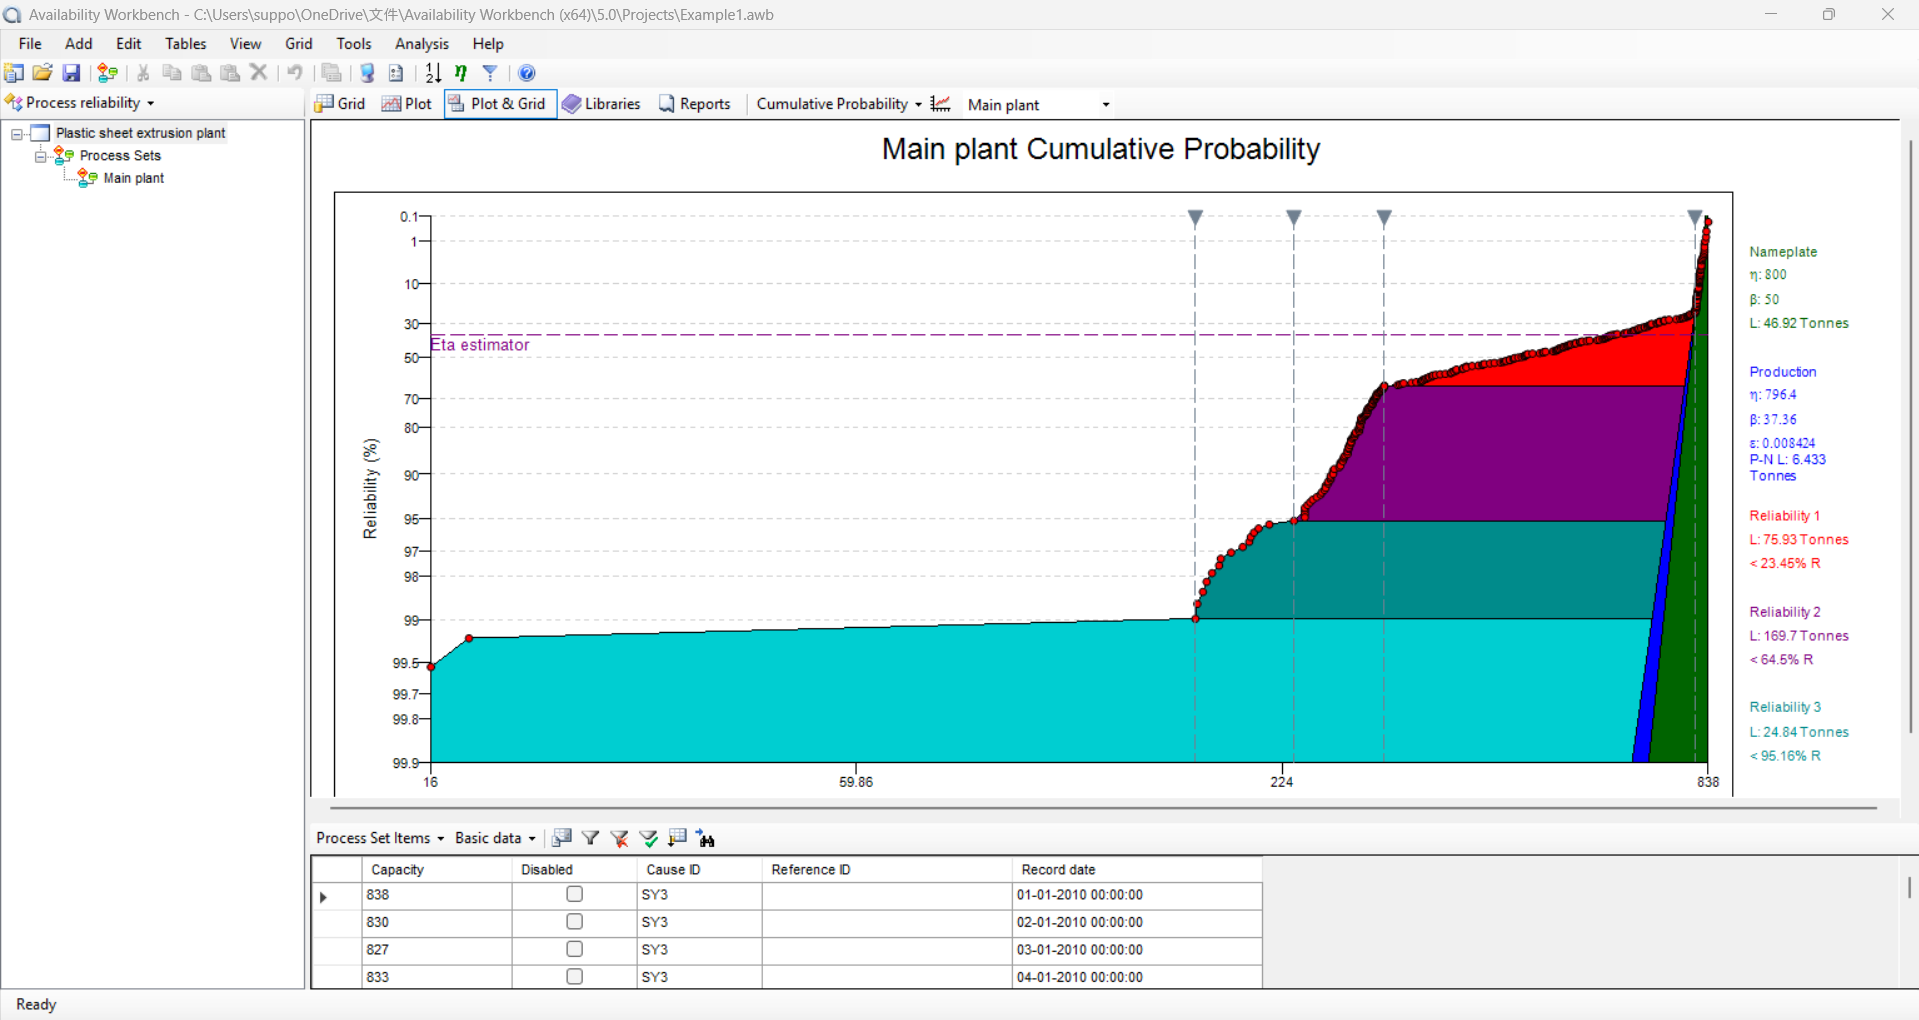
Task: Open help via blue question mark icon
Action: point(527,73)
